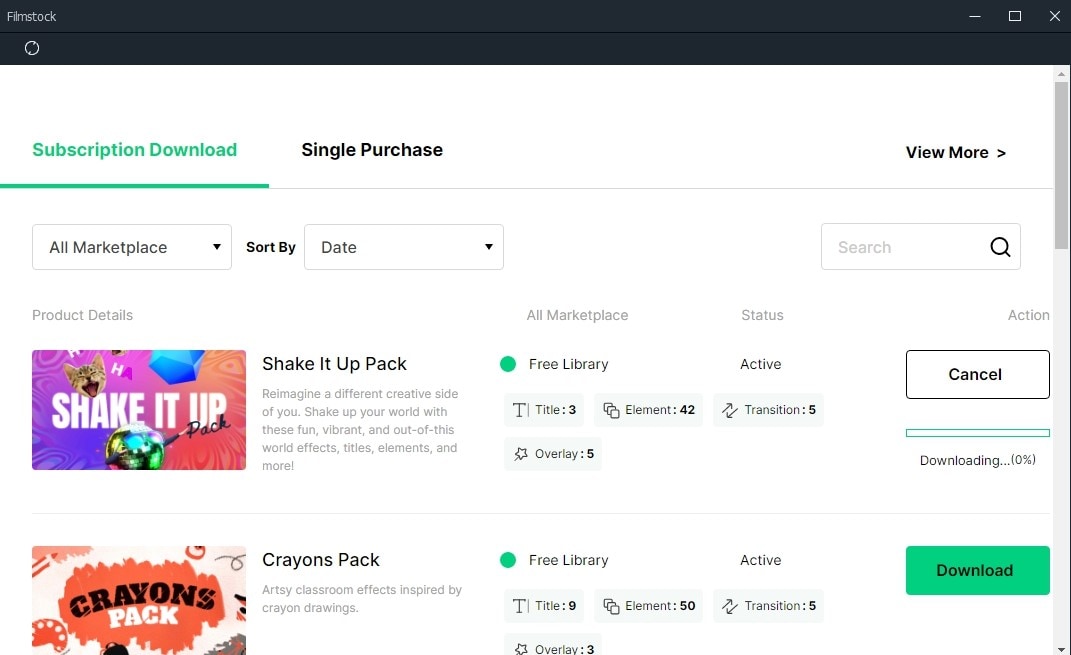Viewport: 1071px width, 655px height.
Task: Switch to the Single Purchase tab
Action: (x=372, y=150)
